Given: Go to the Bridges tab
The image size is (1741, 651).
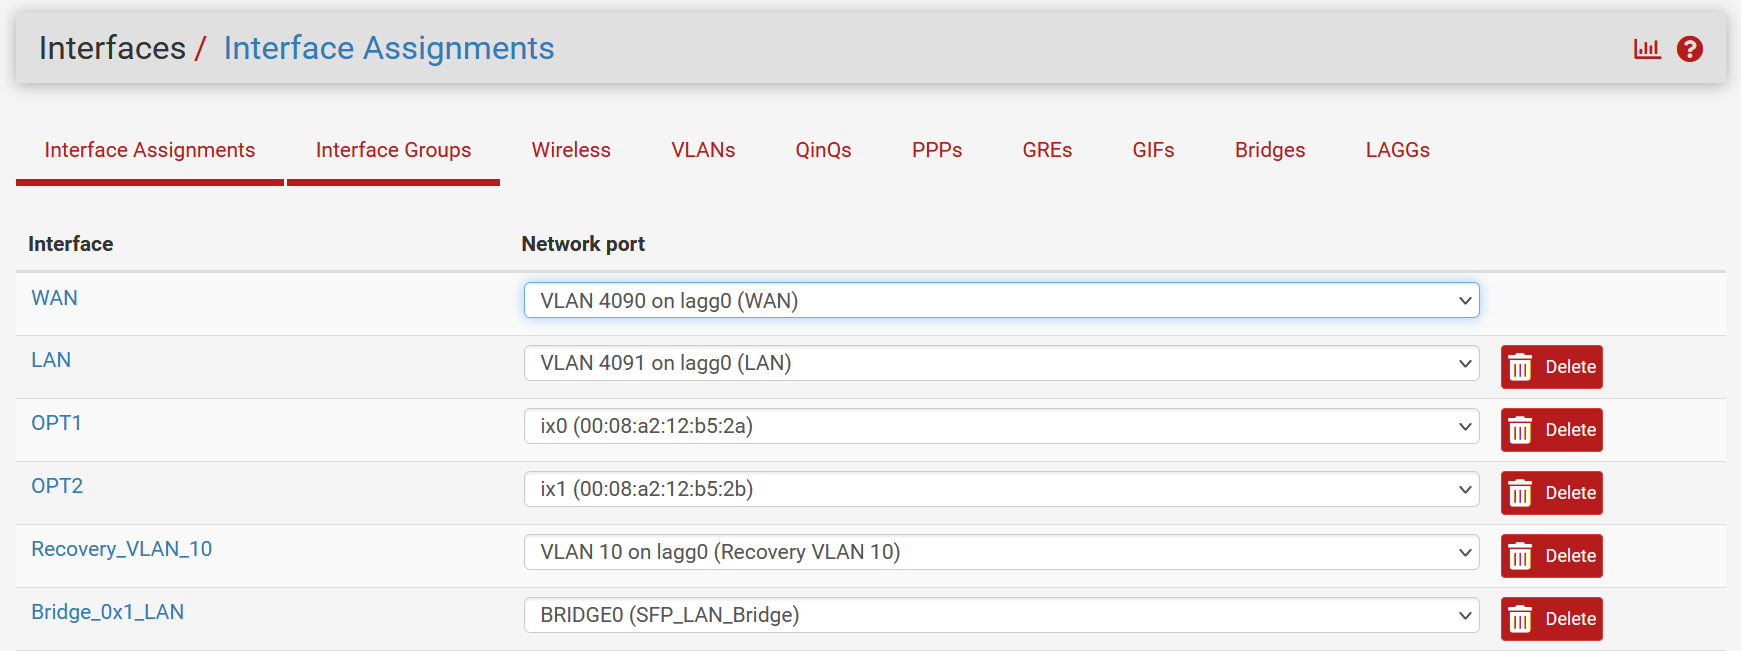Looking at the screenshot, I should click(x=1270, y=150).
